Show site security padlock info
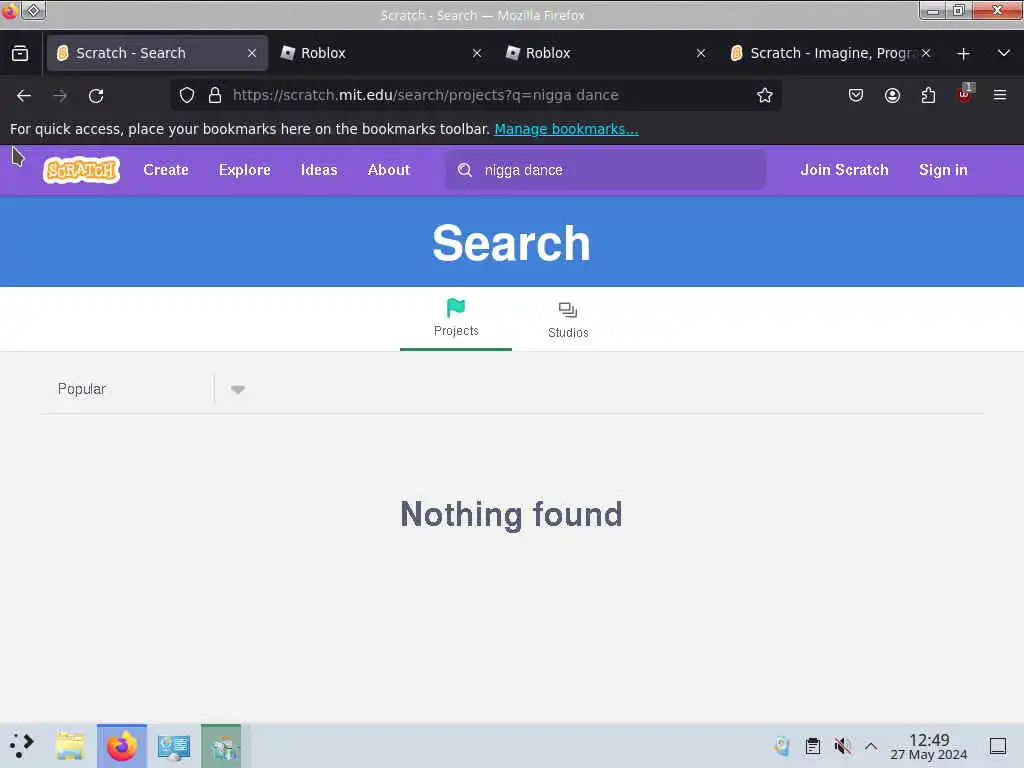The image size is (1024, 768). coord(215,95)
